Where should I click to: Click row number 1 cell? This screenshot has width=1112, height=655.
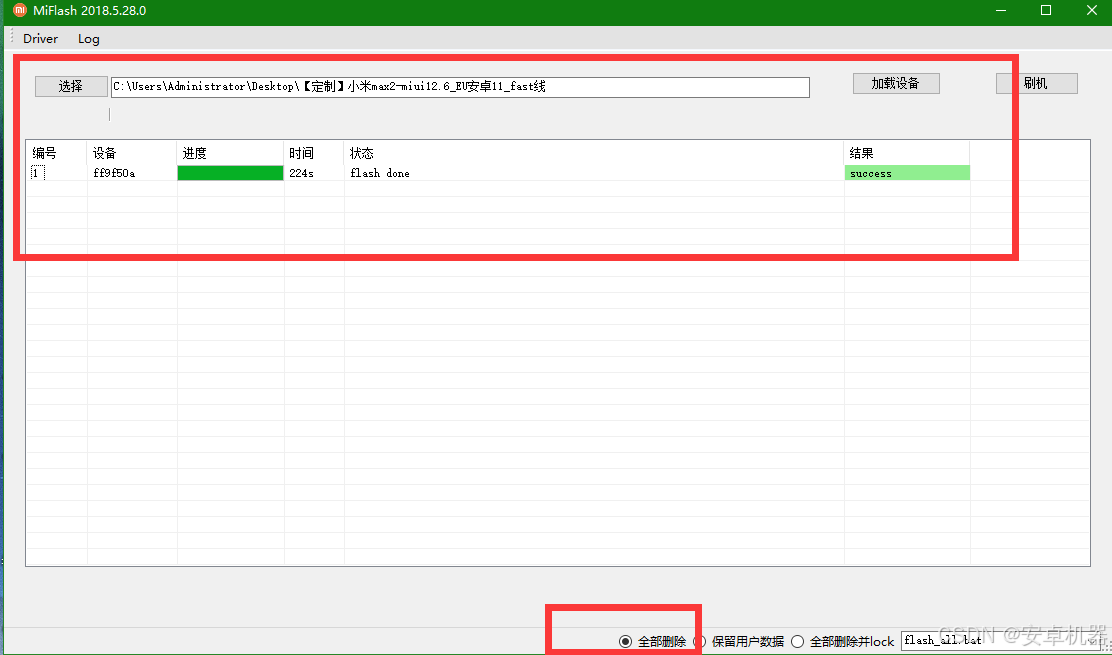point(37,173)
